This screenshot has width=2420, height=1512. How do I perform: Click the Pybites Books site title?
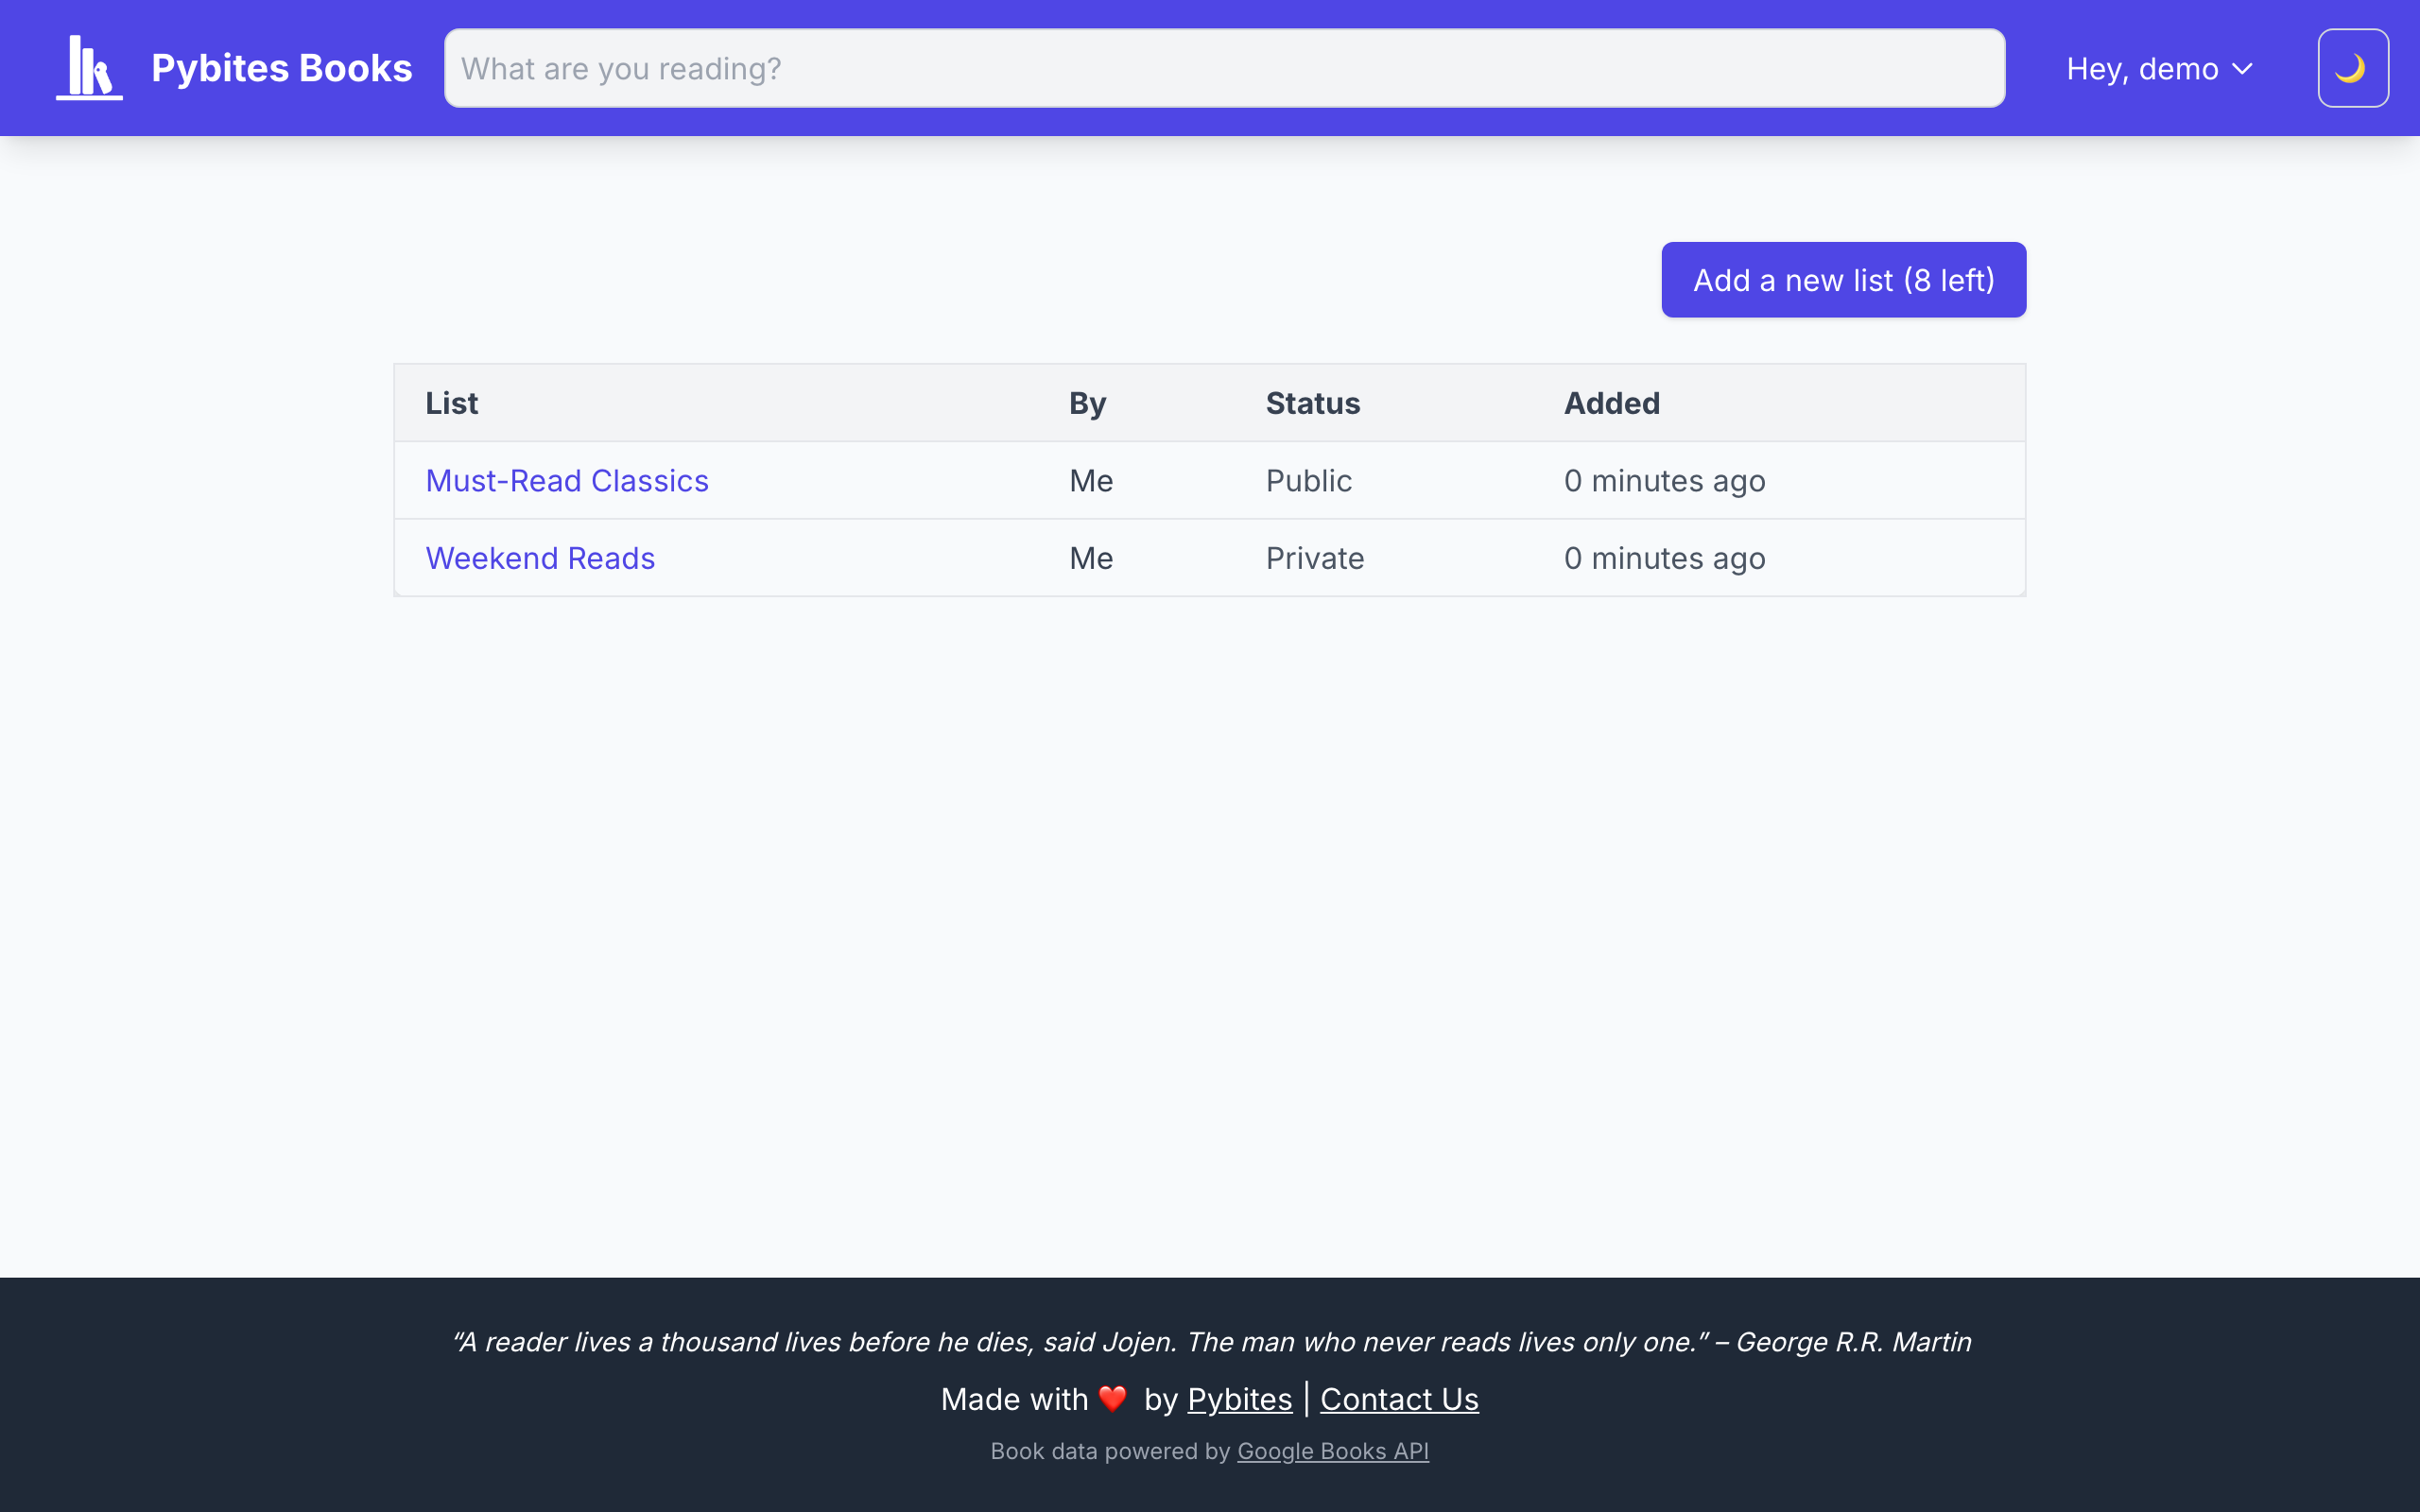(281, 68)
